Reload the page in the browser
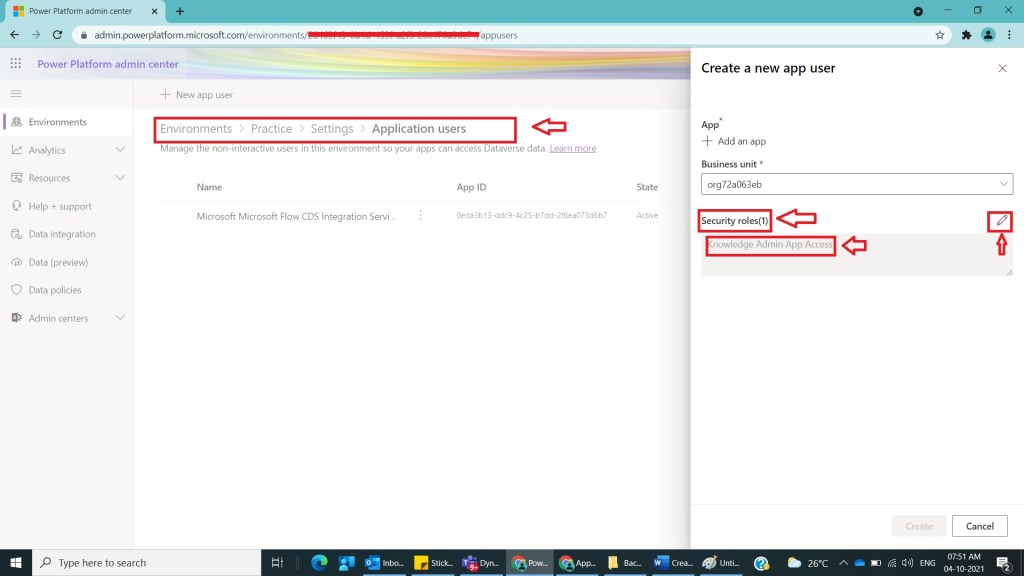 pyautogui.click(x=57, y=34)
